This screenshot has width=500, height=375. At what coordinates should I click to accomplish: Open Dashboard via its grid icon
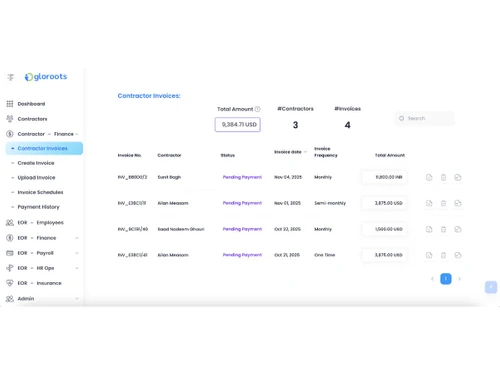[x=10, y=104]
